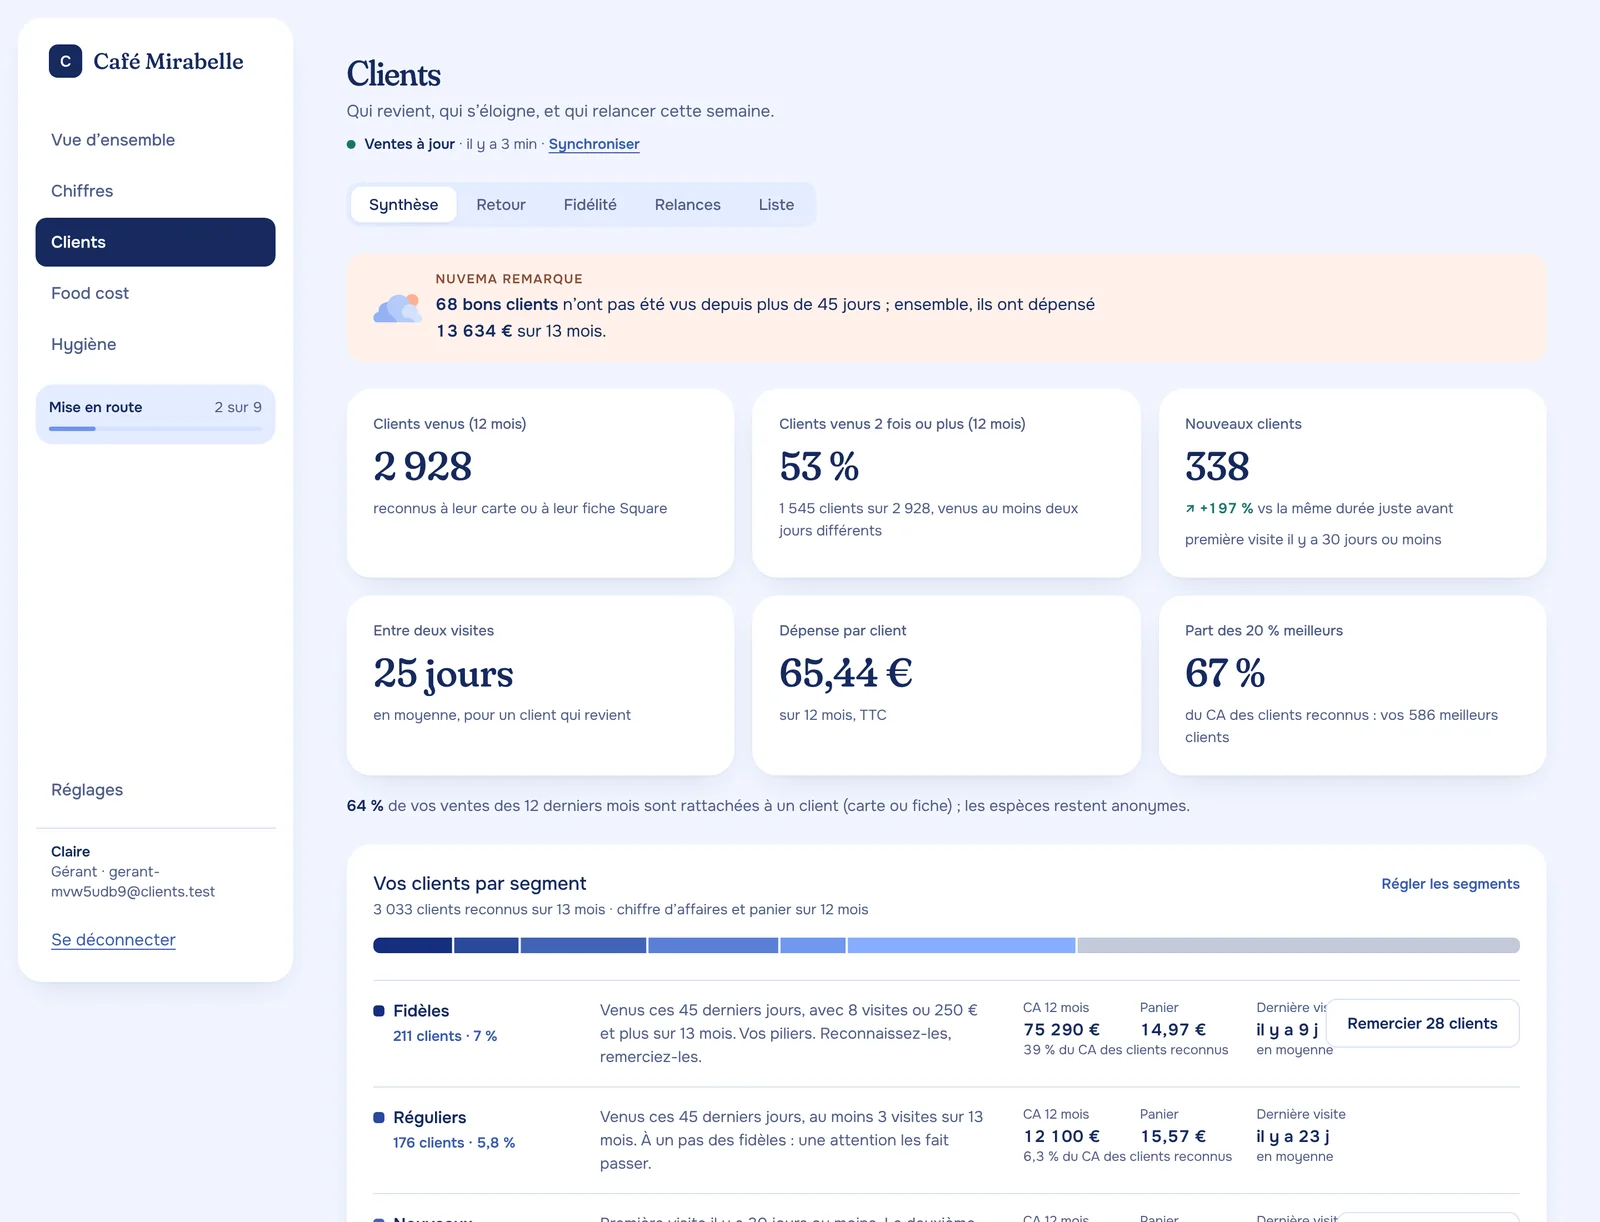Click the Réguliers CA value 12 100 €
This screenshot has width=1600, height=1222.
[x=1061, y=1137]
